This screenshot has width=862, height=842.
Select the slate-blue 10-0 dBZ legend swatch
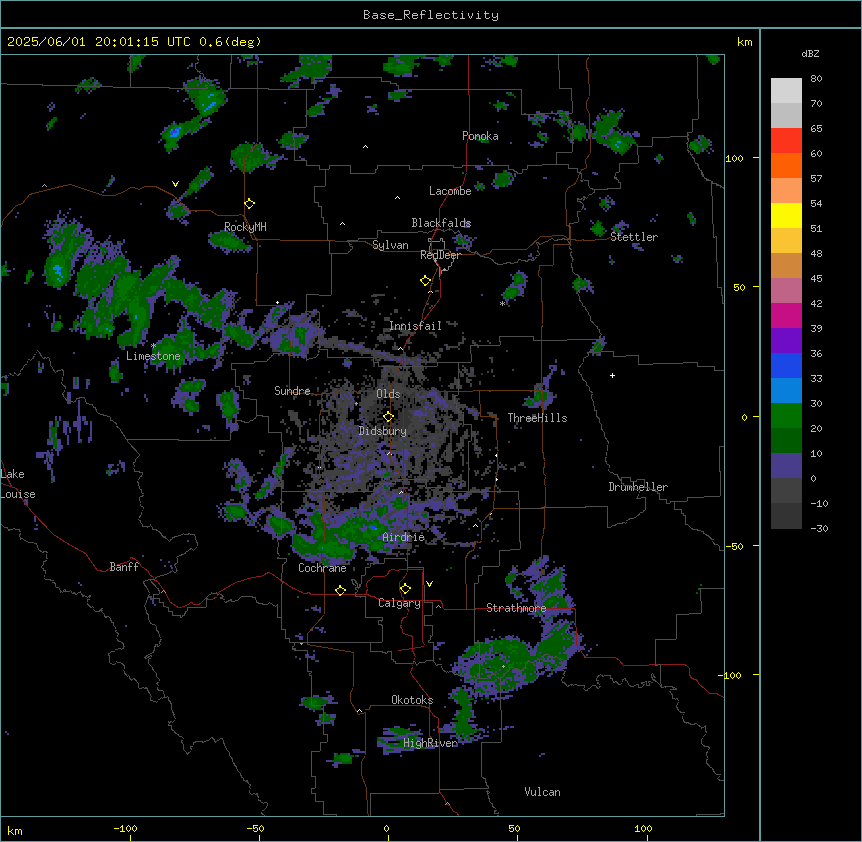[x=786, y=466]
